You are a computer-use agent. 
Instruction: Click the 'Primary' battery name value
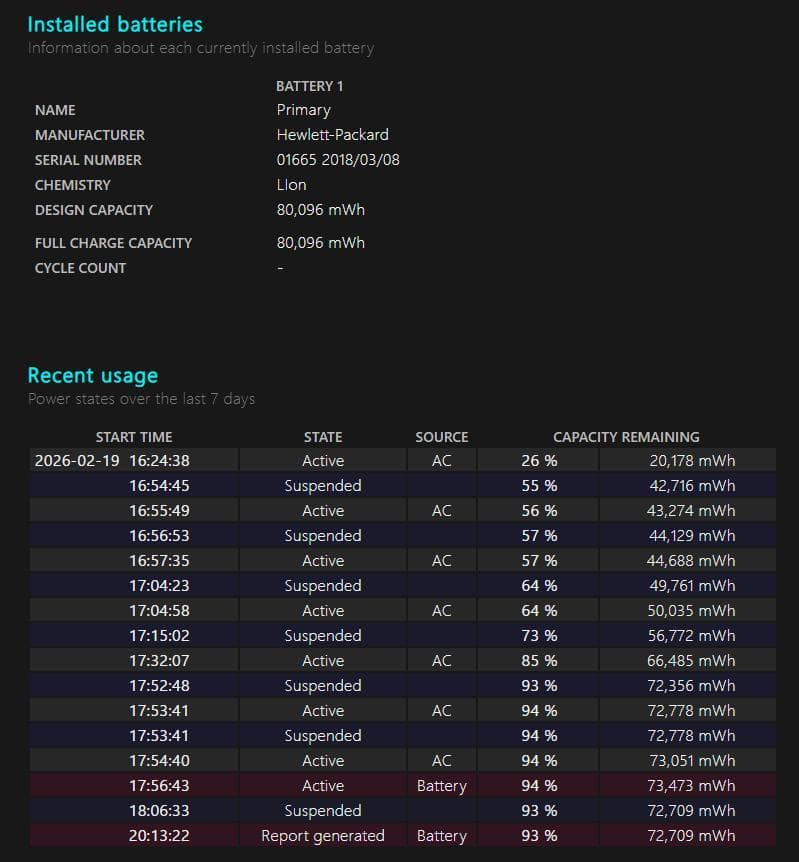click(x=303, y=110)
